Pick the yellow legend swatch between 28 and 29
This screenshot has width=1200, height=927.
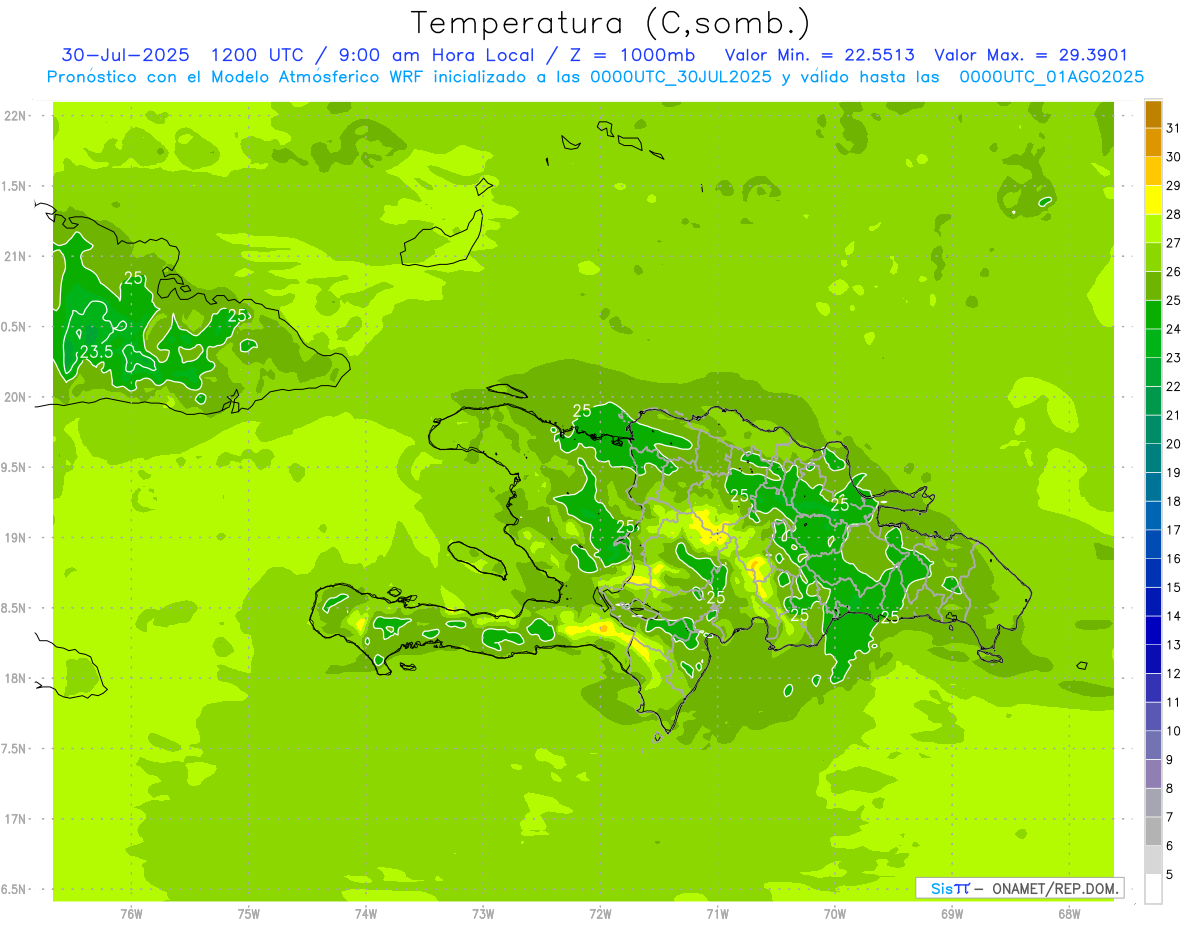(1153, 199)
